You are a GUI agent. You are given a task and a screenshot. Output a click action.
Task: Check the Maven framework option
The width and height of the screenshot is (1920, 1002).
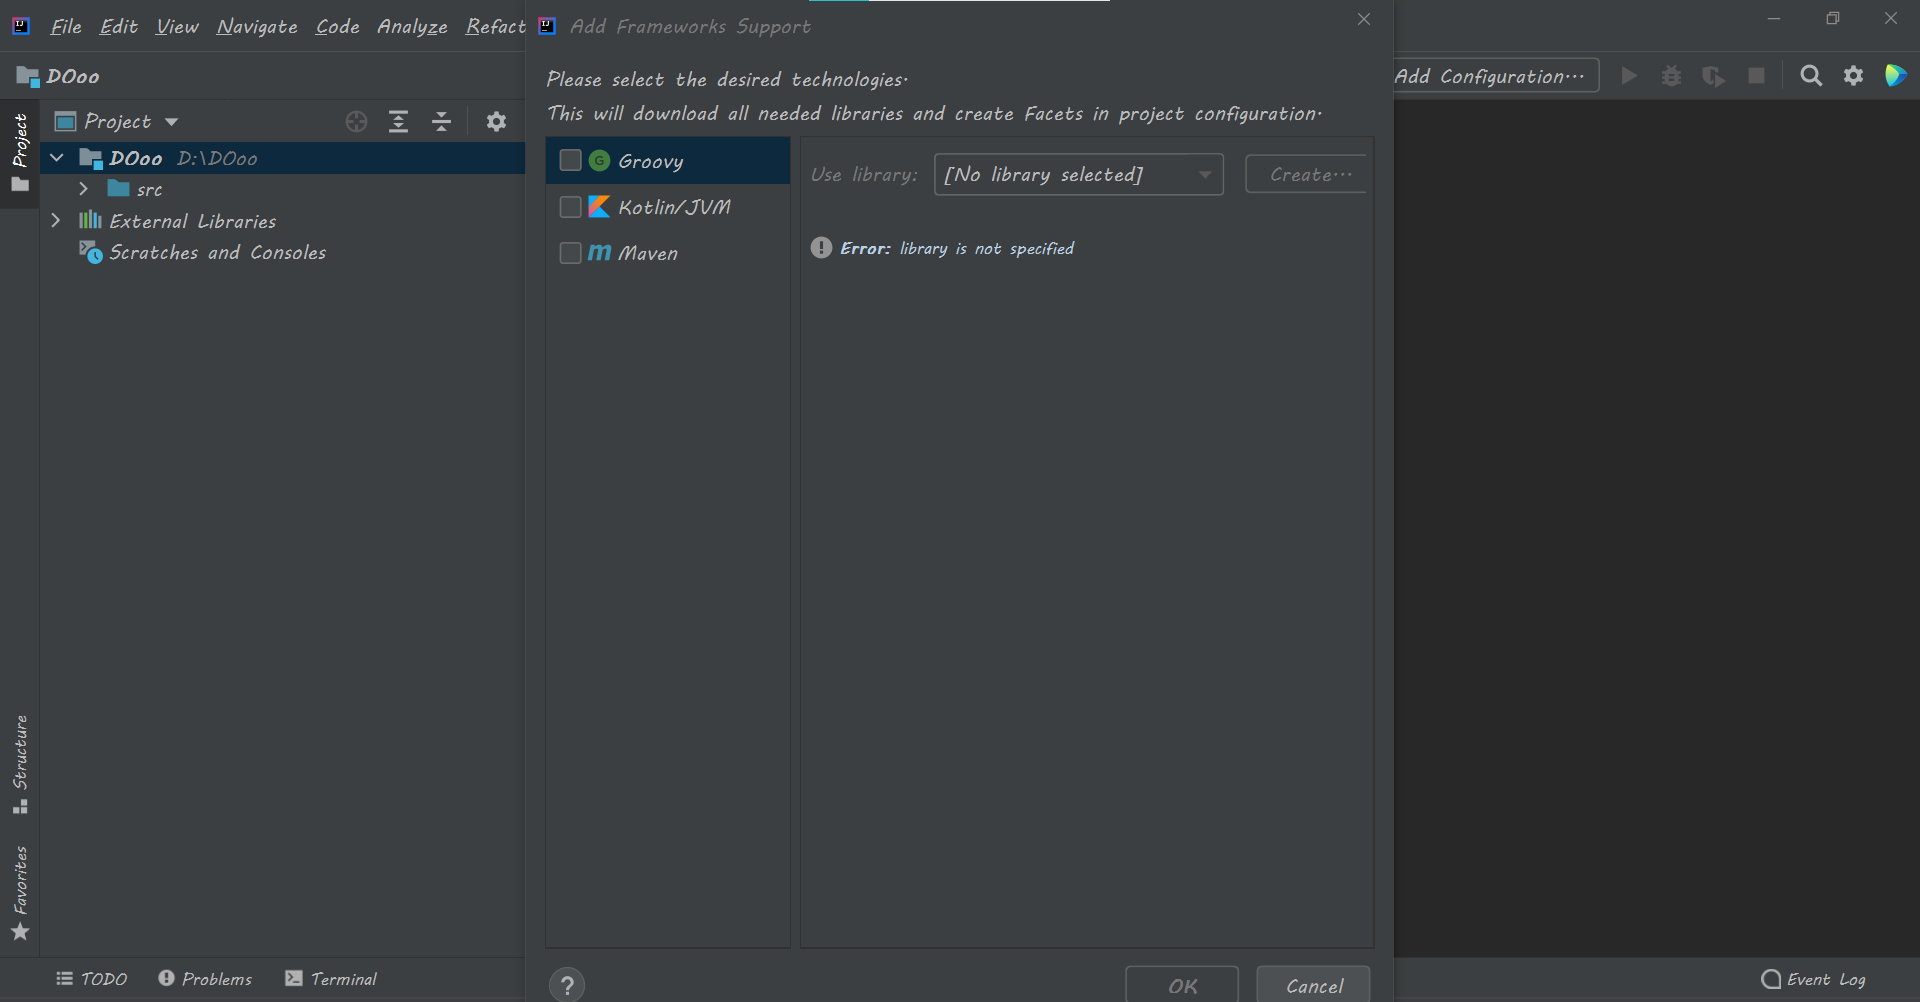[570, 253]
